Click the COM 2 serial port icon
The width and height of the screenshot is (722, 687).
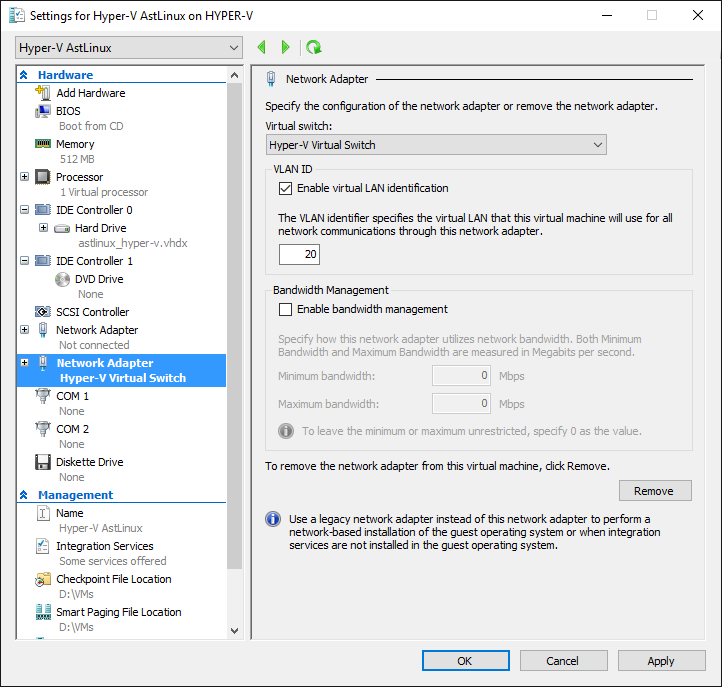43,429
